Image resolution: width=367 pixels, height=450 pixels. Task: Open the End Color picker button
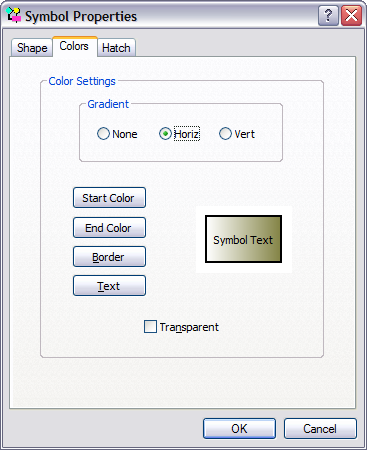coord(109,228)
